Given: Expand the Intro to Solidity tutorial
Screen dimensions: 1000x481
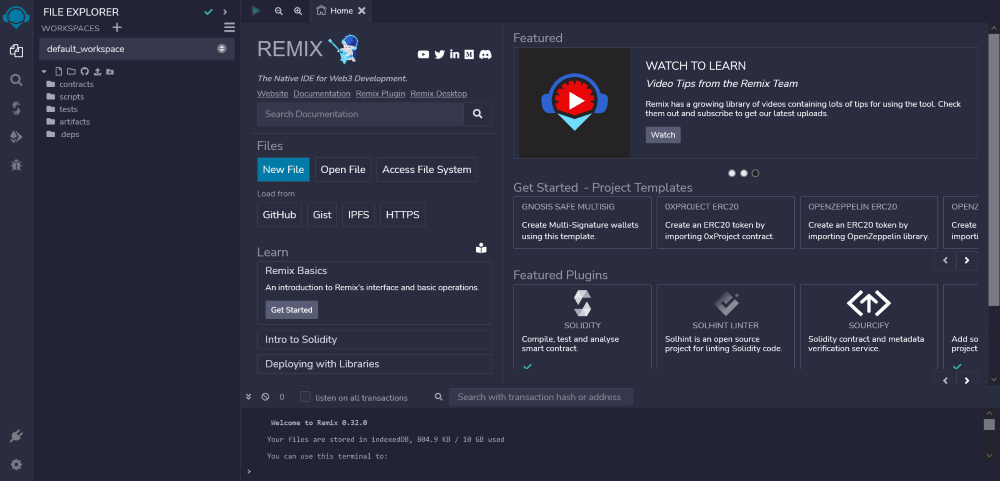Looking at the screenshot, I should (374, 339).
